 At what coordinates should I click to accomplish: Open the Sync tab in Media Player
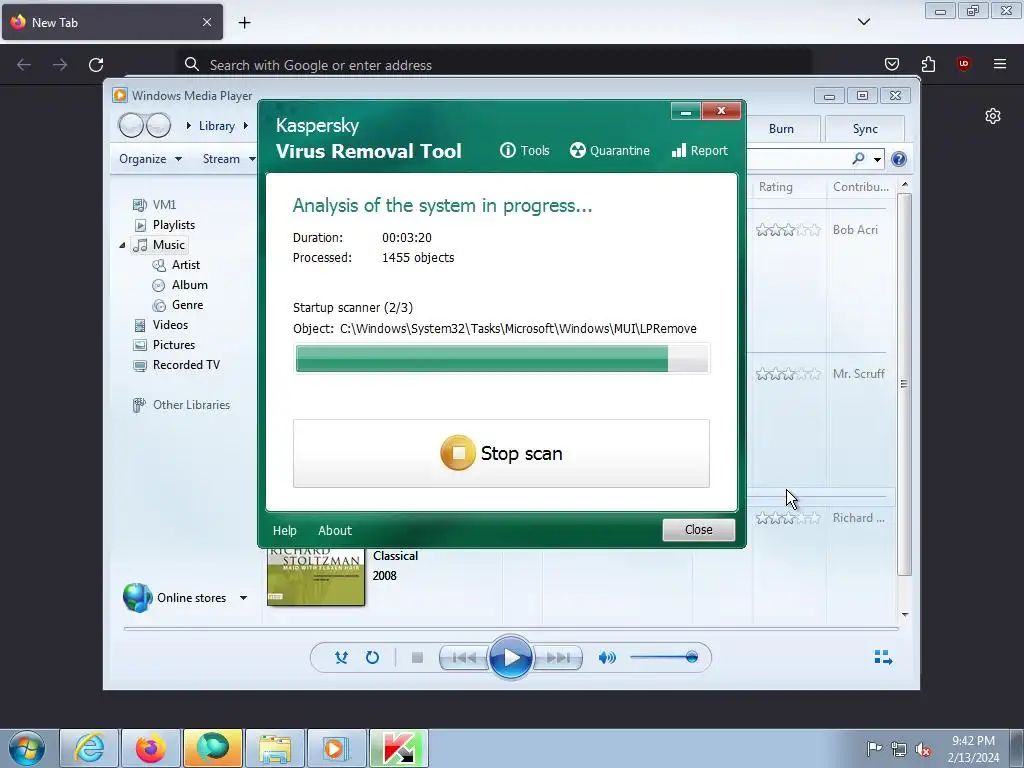pyautogui.click(x=865, y=129)
